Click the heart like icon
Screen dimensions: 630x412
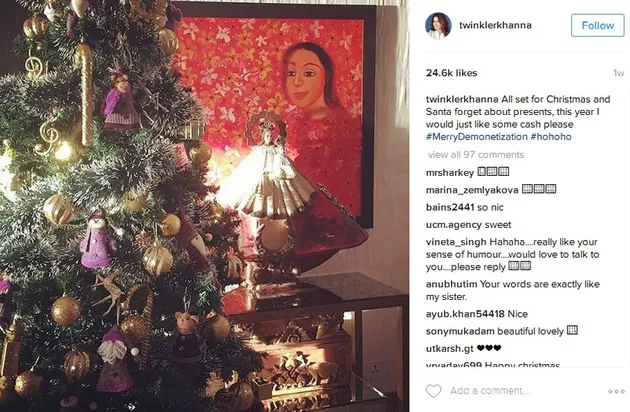point(433,391)
